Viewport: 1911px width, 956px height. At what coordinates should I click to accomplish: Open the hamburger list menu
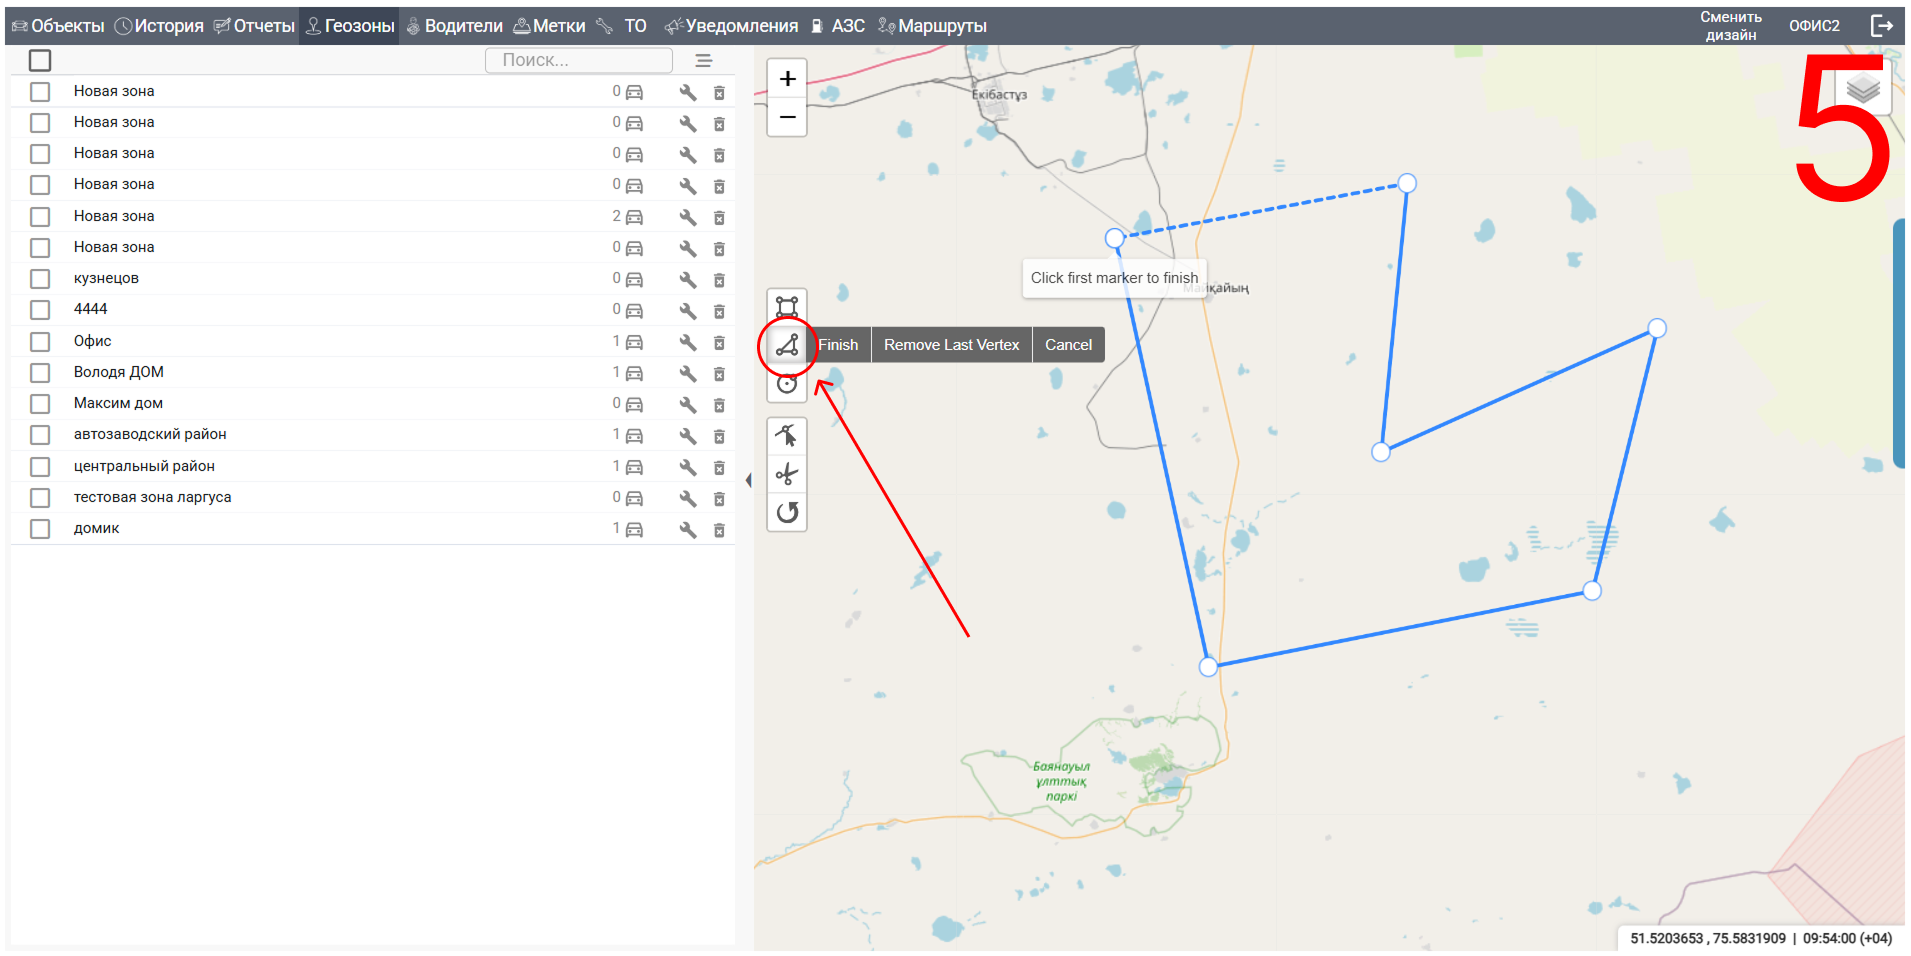click(704, 61)
